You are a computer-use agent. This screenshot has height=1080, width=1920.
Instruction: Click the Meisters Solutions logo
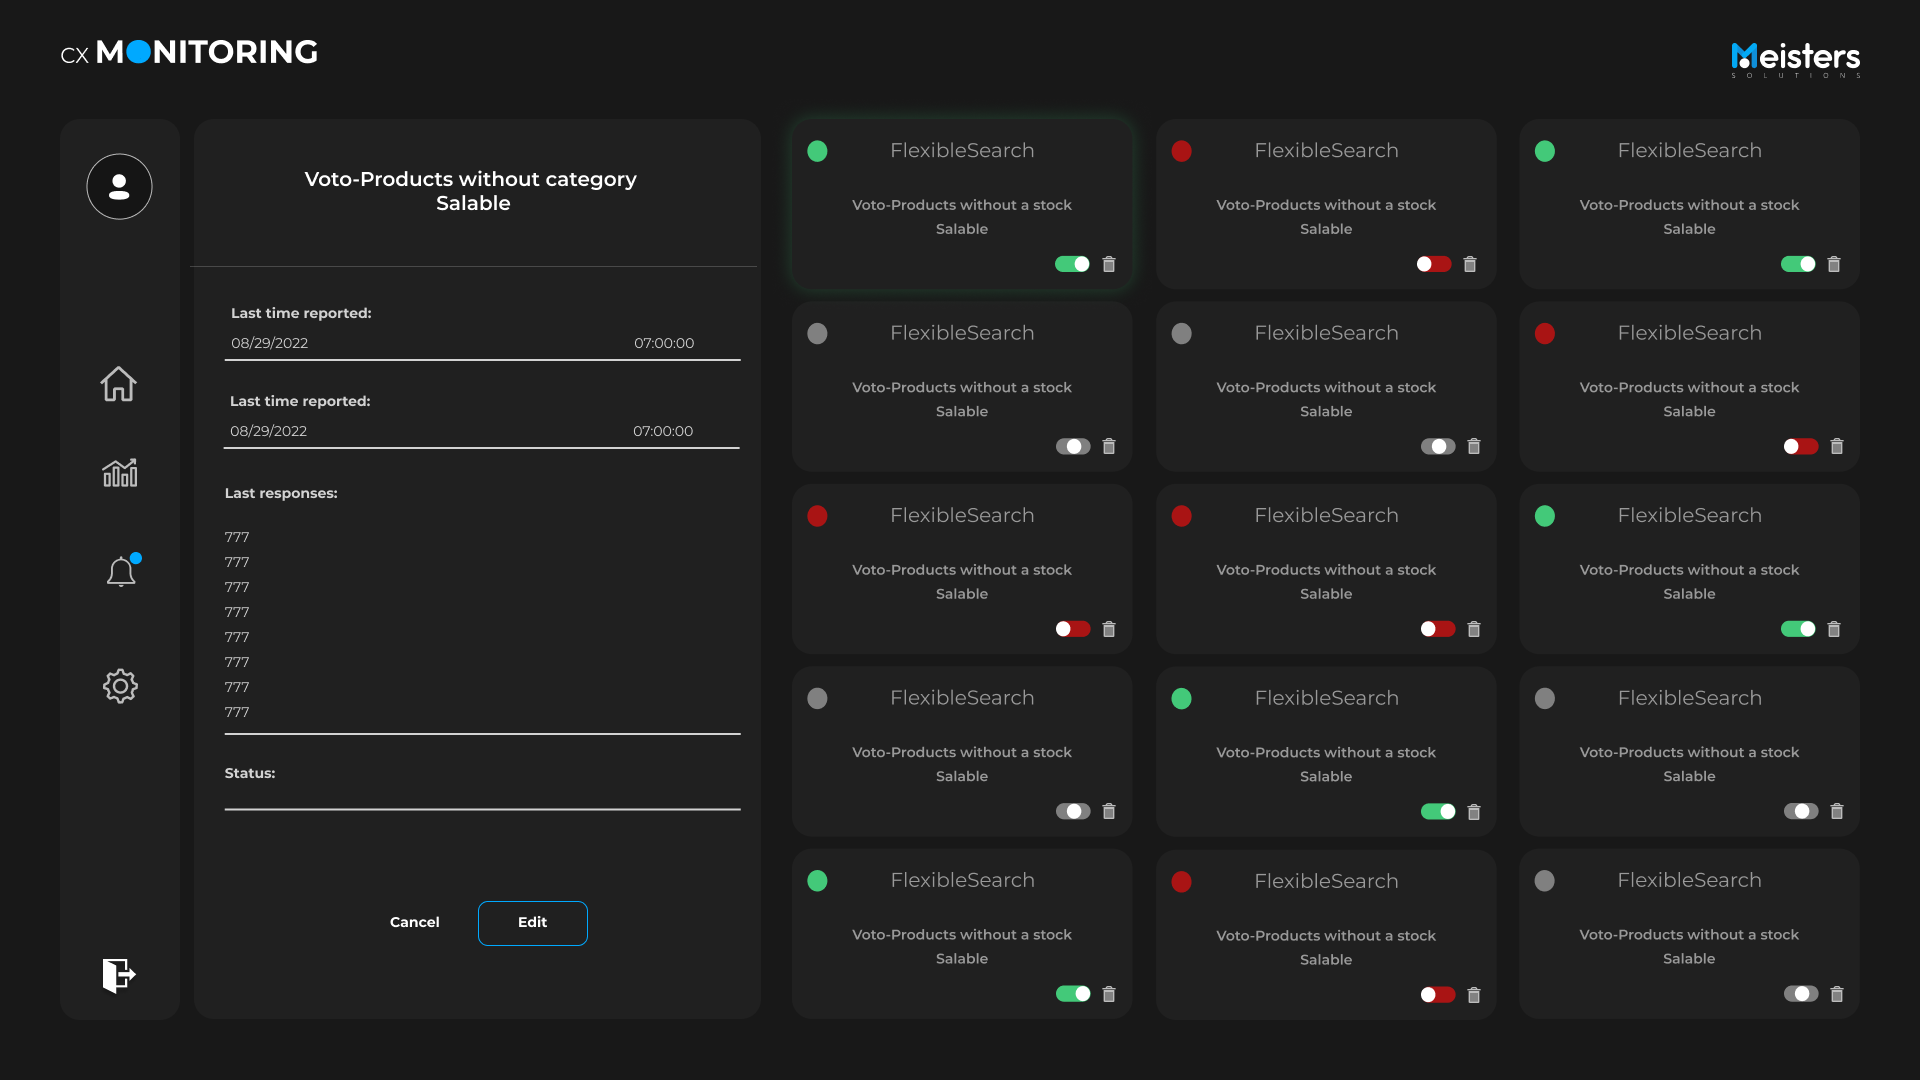point(1796,59)
